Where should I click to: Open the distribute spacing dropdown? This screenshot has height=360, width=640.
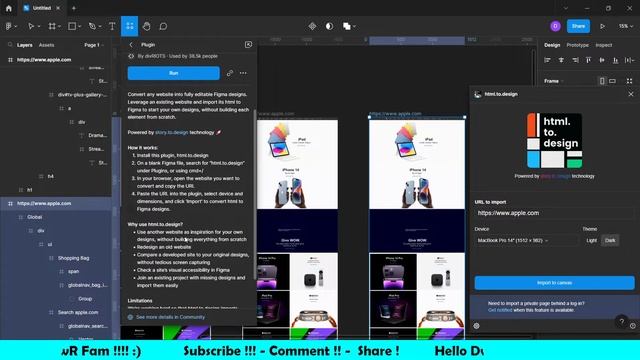point(629,60)
